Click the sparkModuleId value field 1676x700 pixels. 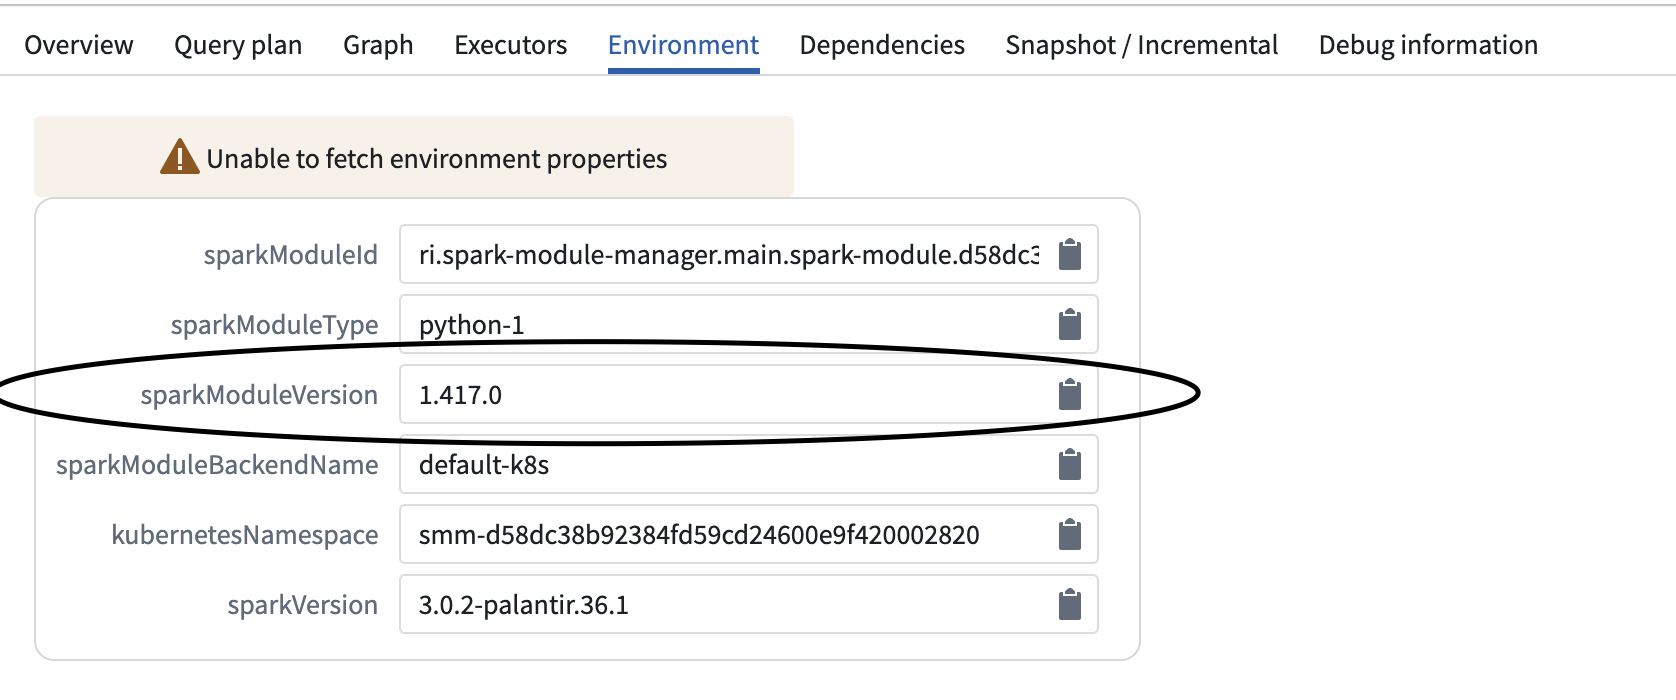click(749, 254)
